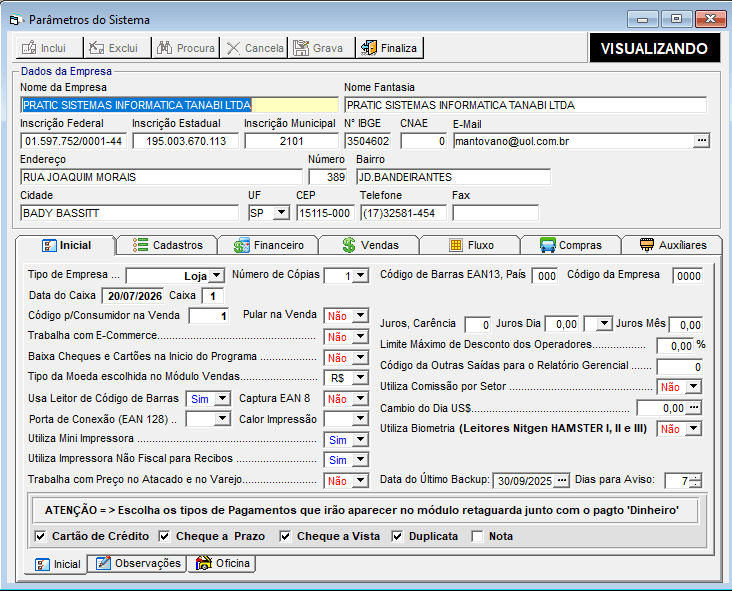Expand the Utiliza Mini Impressora dropdown
732x591 pixels.
pyautogui.click(x=361, y=439)
